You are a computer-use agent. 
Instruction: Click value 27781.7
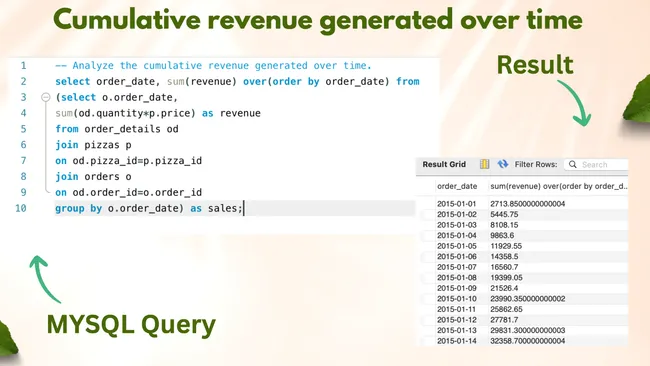[504, 320]
